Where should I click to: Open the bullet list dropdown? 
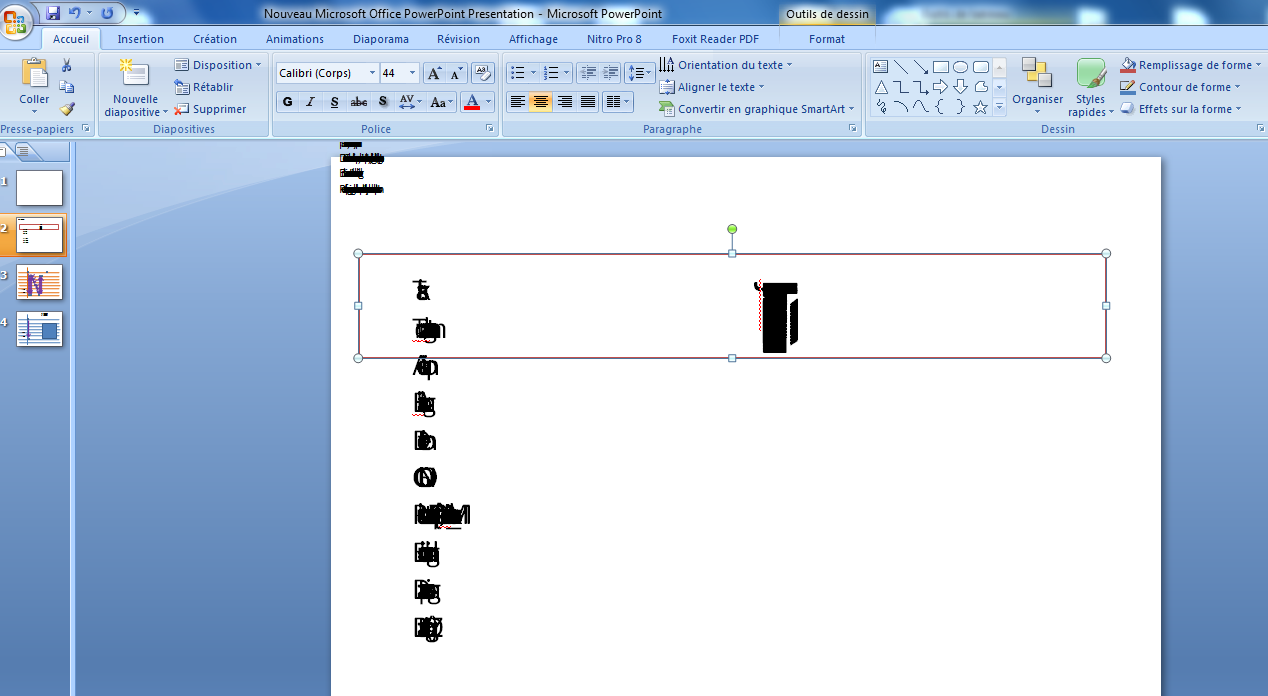tap(533, 73)
